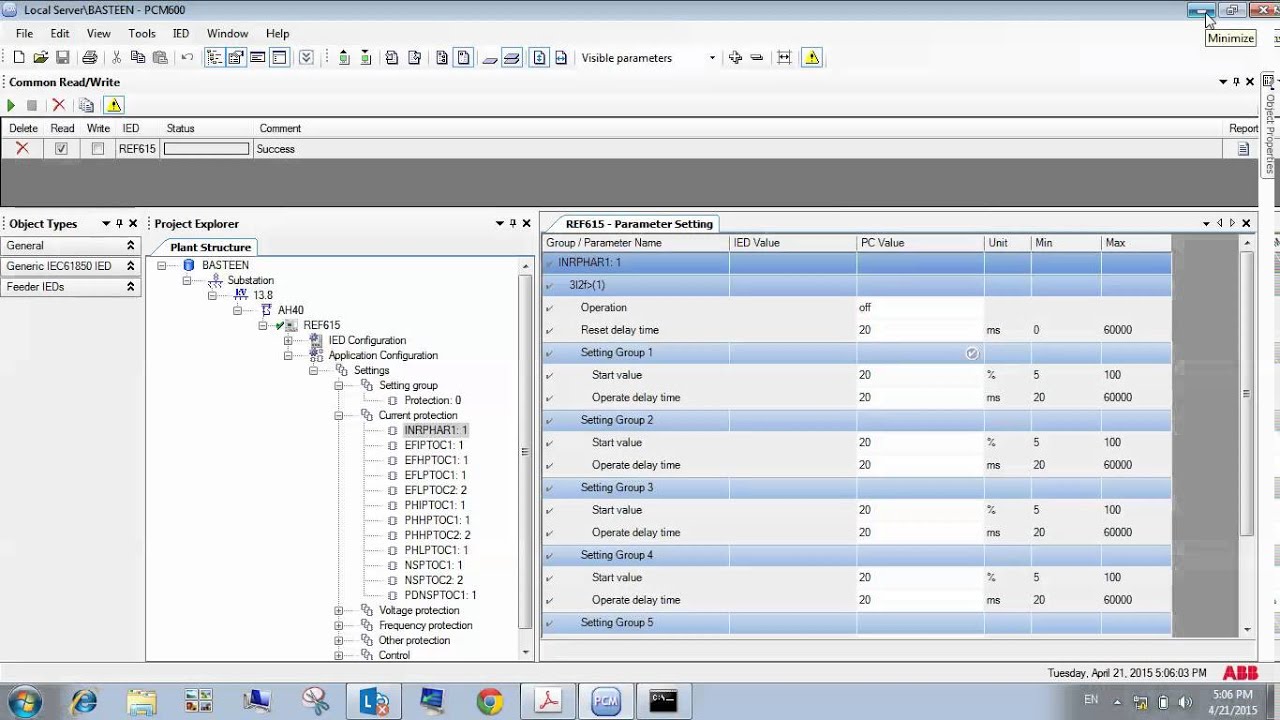Select the REF615 - Parameter Setting tab

point(638,224)
